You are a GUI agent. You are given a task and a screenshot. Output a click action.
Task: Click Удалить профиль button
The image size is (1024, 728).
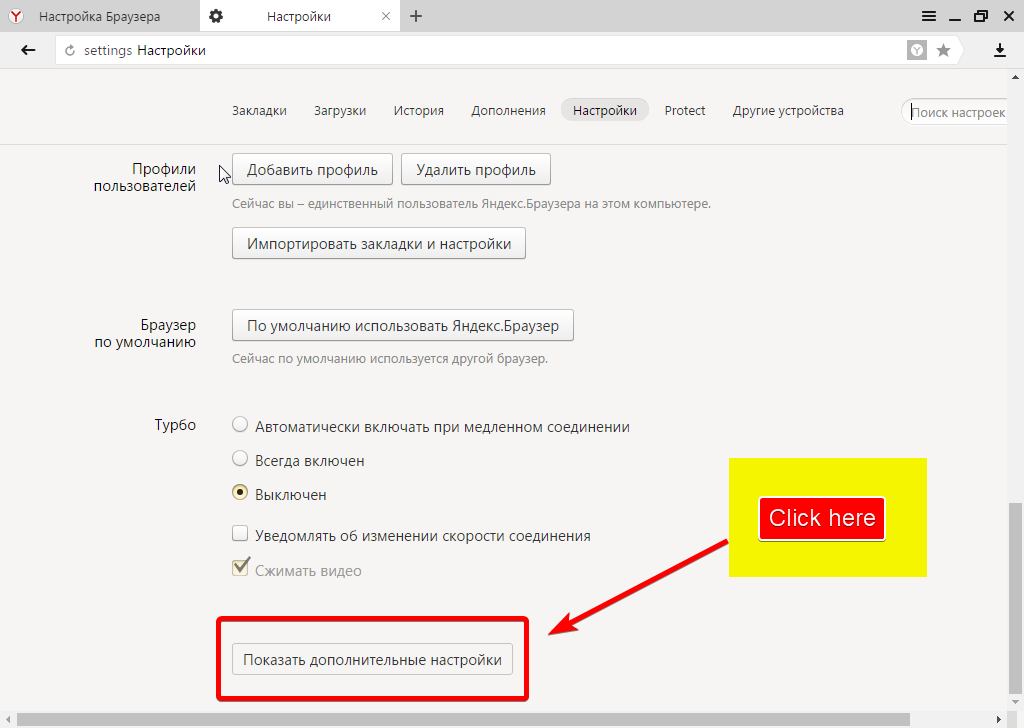(x=475, y=170)
